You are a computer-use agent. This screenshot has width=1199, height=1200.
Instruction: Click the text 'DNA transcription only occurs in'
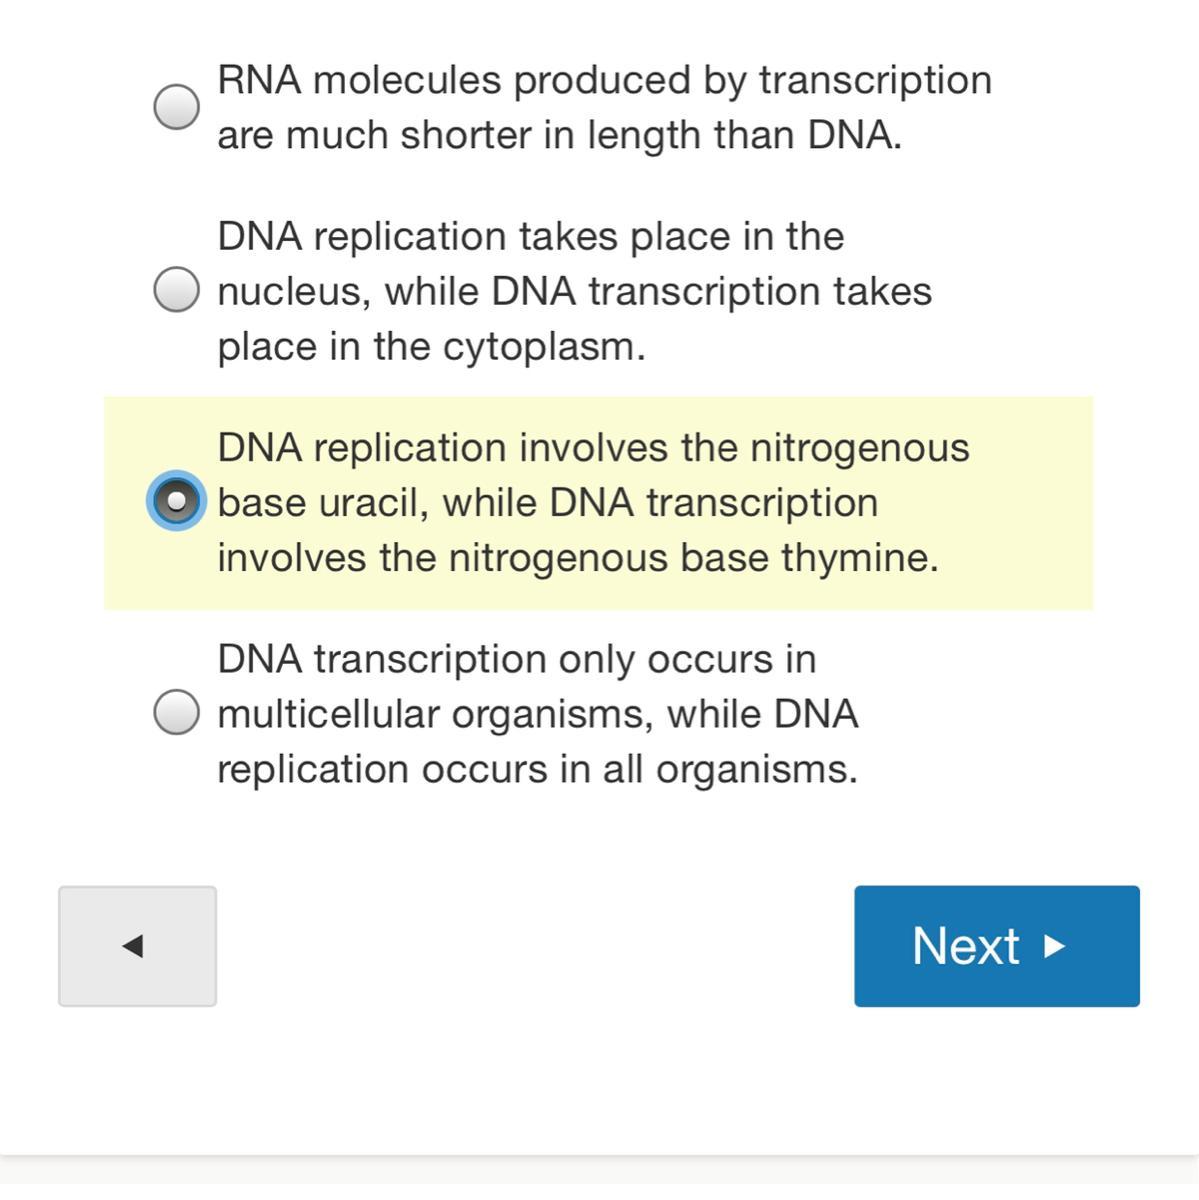coord(516,660)
